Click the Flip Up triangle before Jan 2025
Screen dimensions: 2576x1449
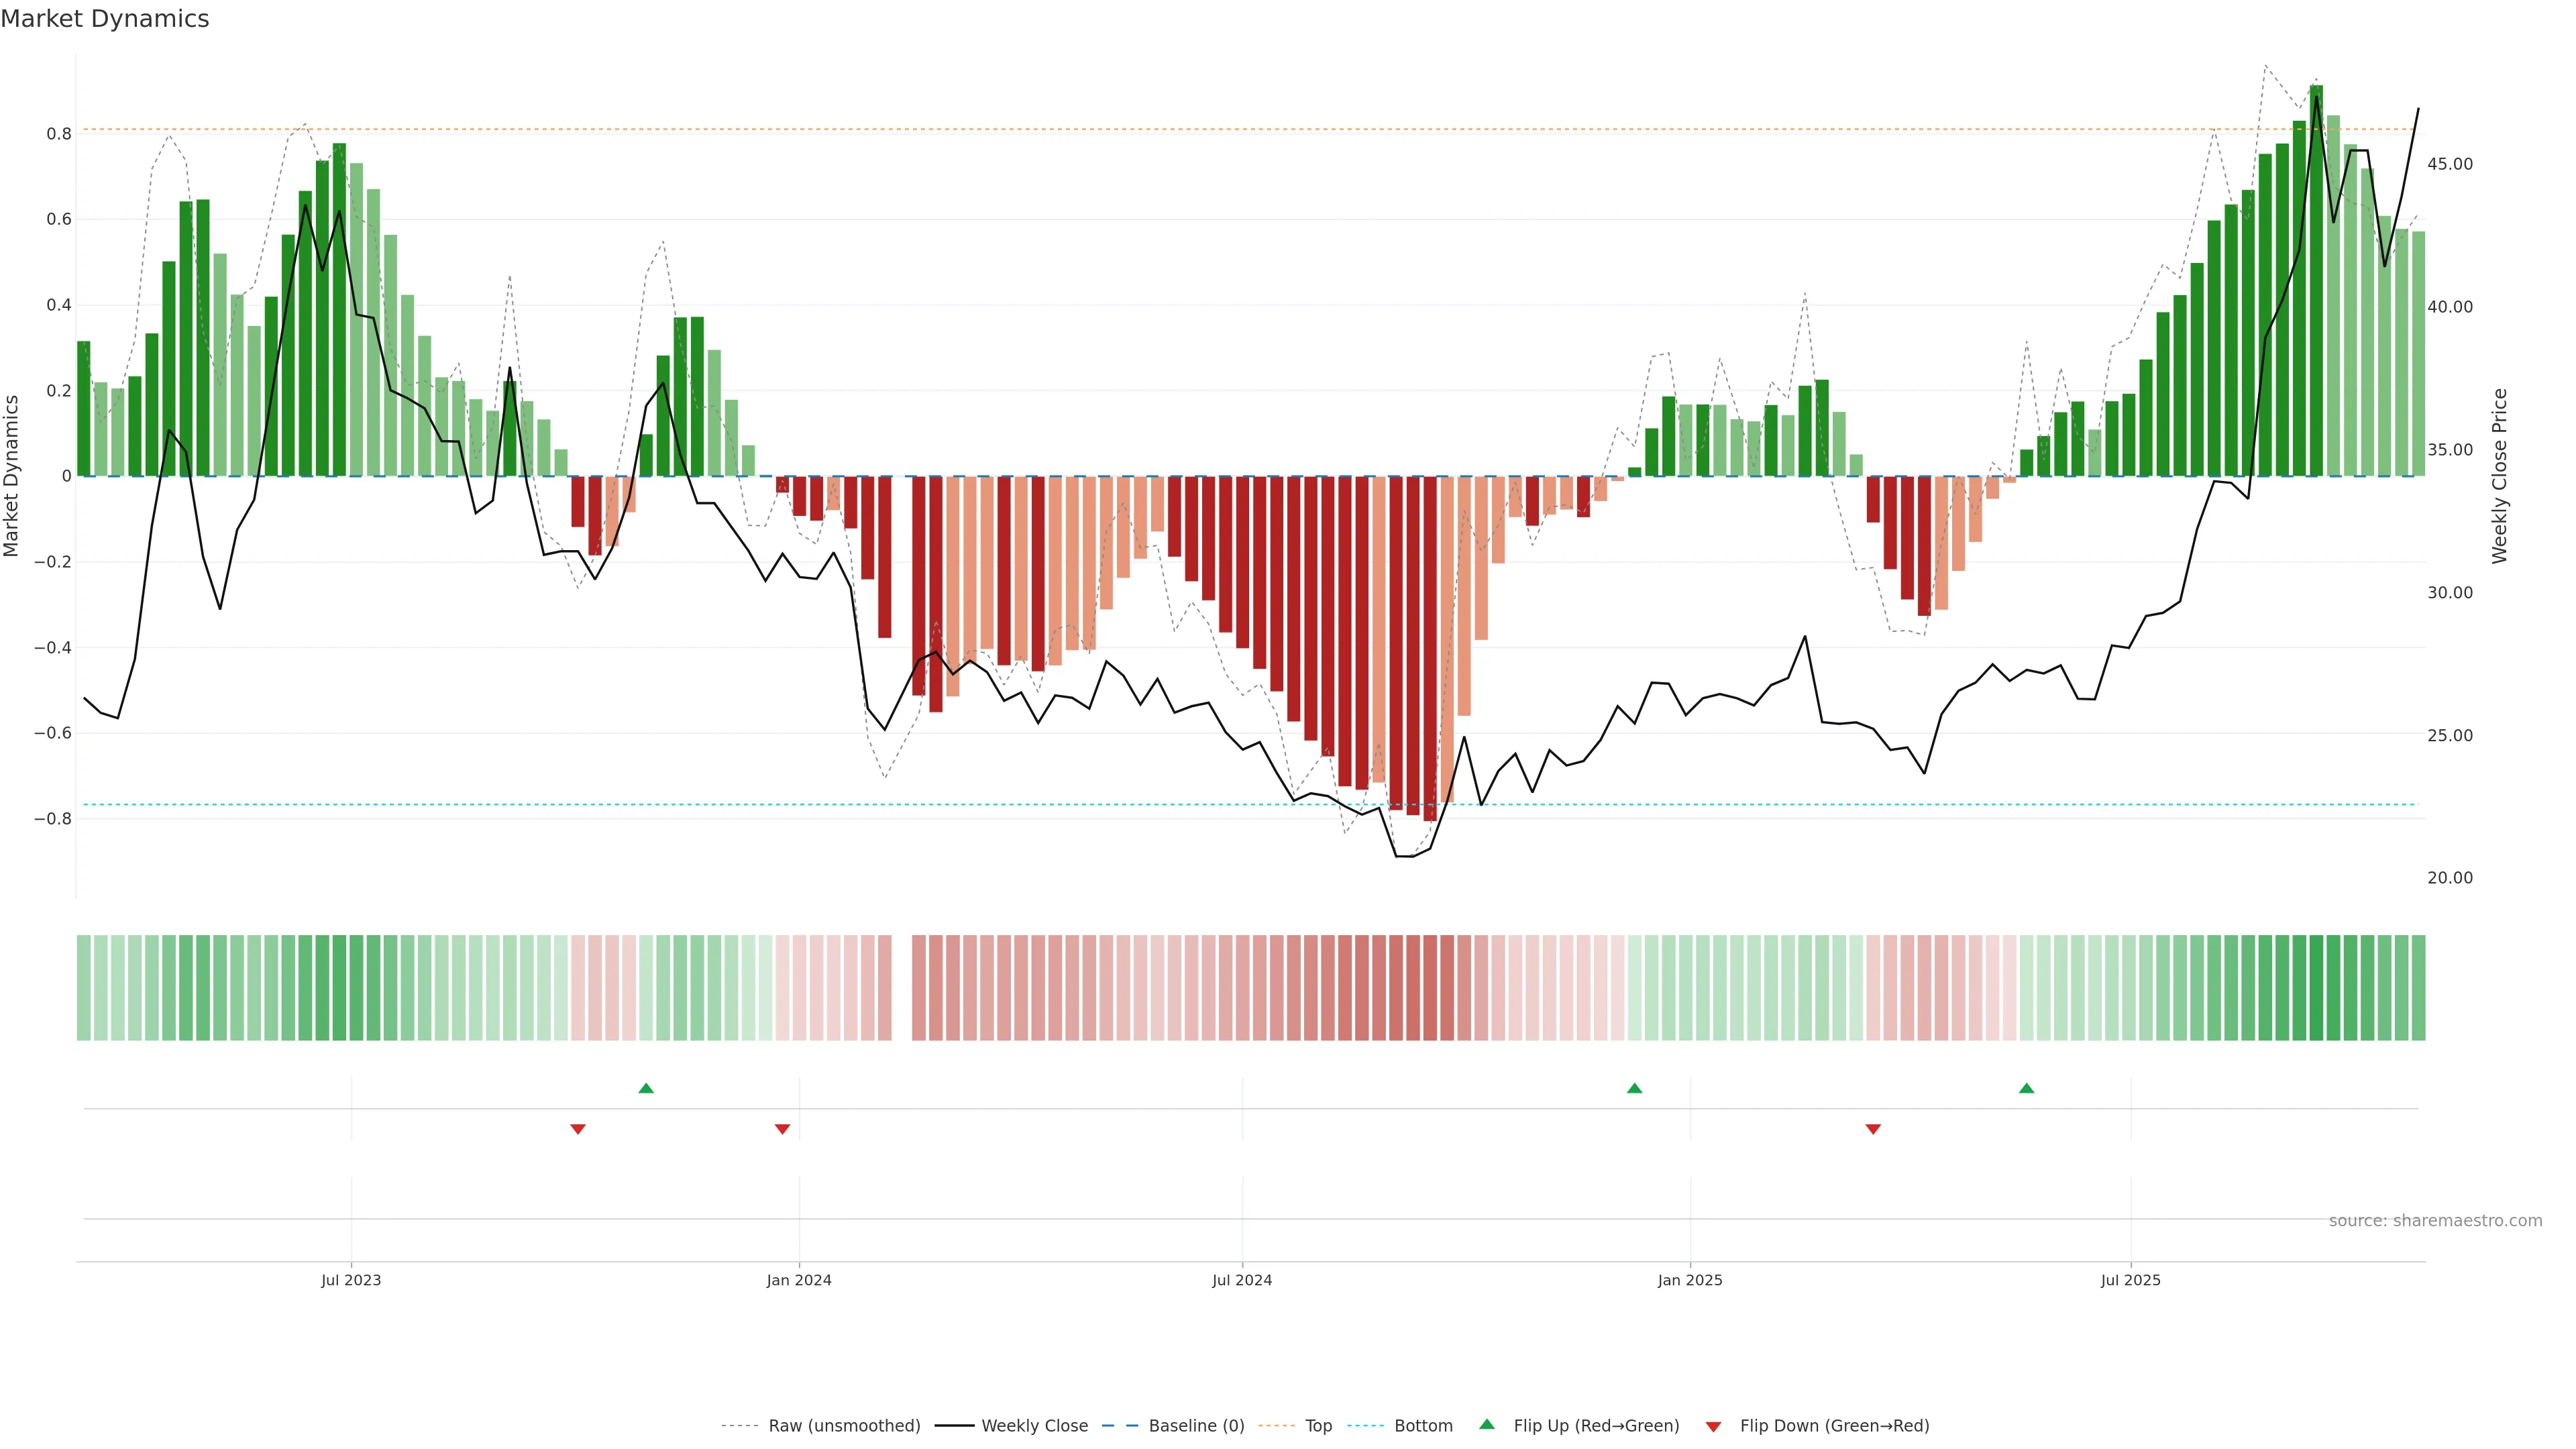tap(1634, 1088)
